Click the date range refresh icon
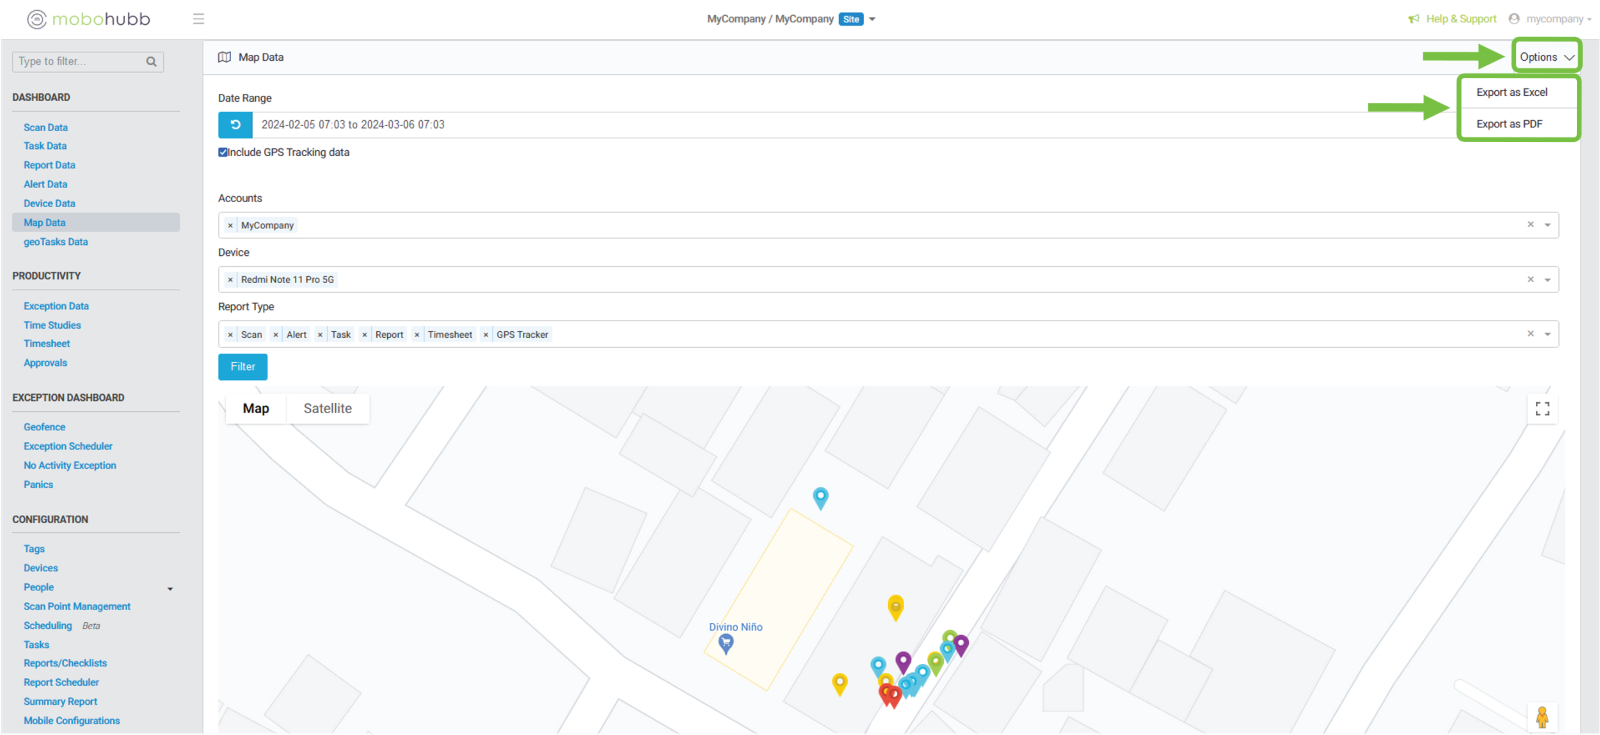 tap(235, 125)
